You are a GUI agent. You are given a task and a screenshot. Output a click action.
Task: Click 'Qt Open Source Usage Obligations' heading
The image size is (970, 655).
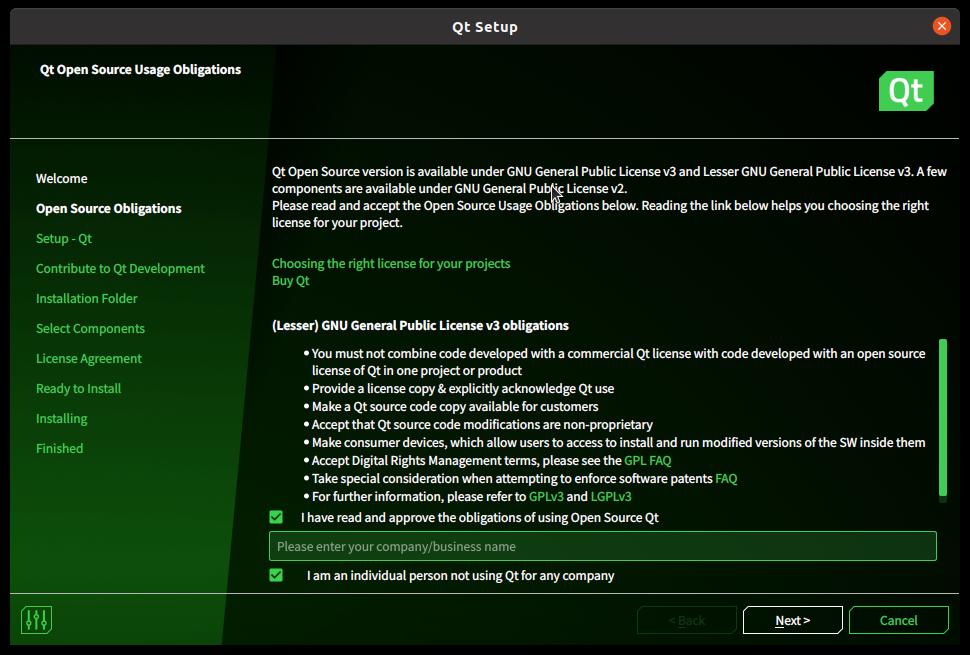point(140,69)
